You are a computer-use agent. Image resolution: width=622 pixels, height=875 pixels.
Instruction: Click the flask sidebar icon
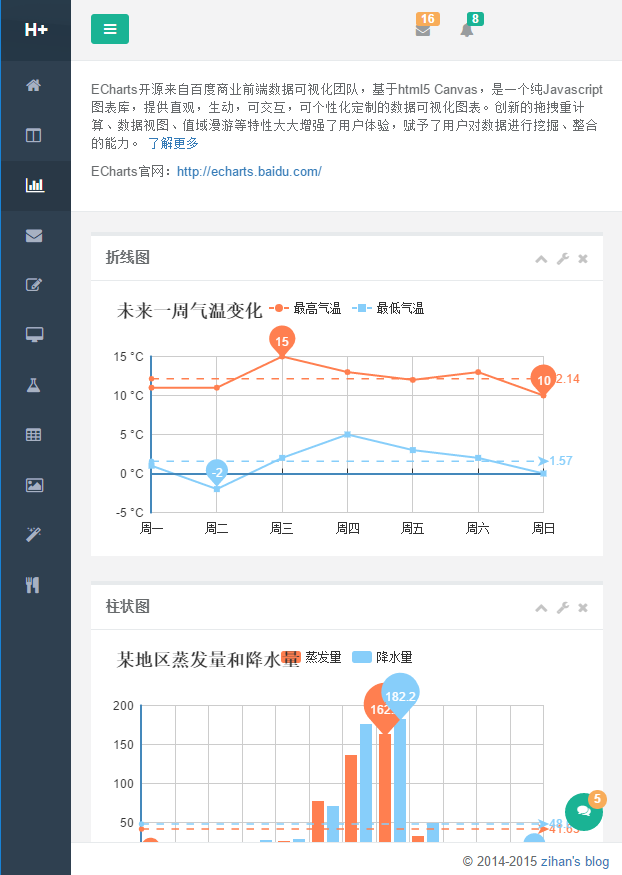click(34, 385)
